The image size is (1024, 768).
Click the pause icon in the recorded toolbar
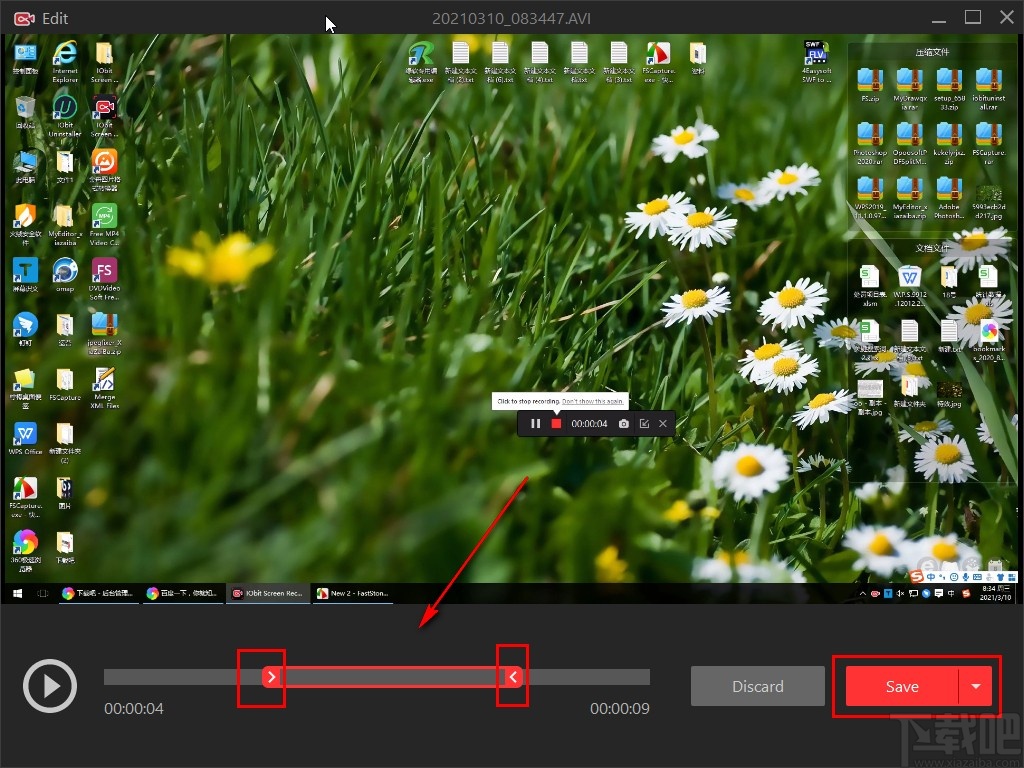[x=536, y=424]
